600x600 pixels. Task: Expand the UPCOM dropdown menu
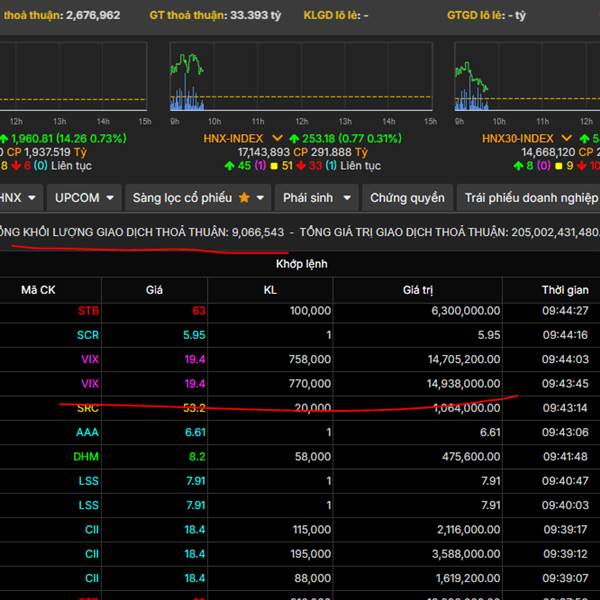pyautogui.click(x=84, y=198)
